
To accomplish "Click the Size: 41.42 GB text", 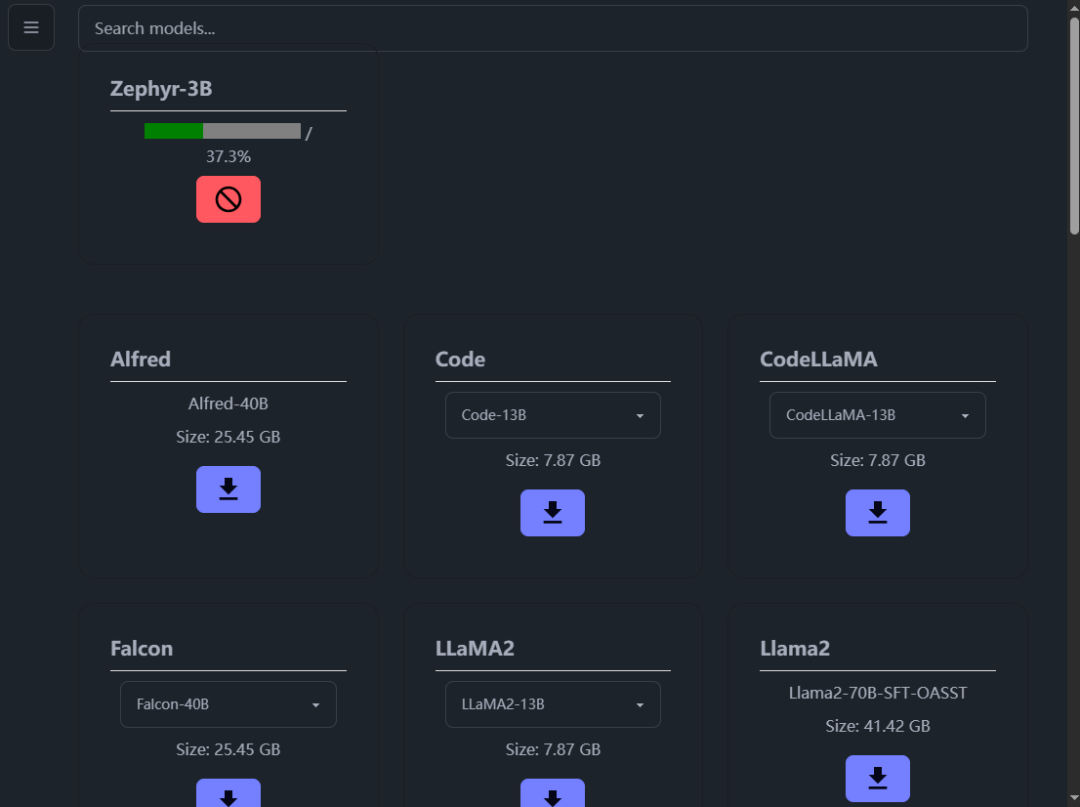I will pyautogui.click(x=878, y=726).
